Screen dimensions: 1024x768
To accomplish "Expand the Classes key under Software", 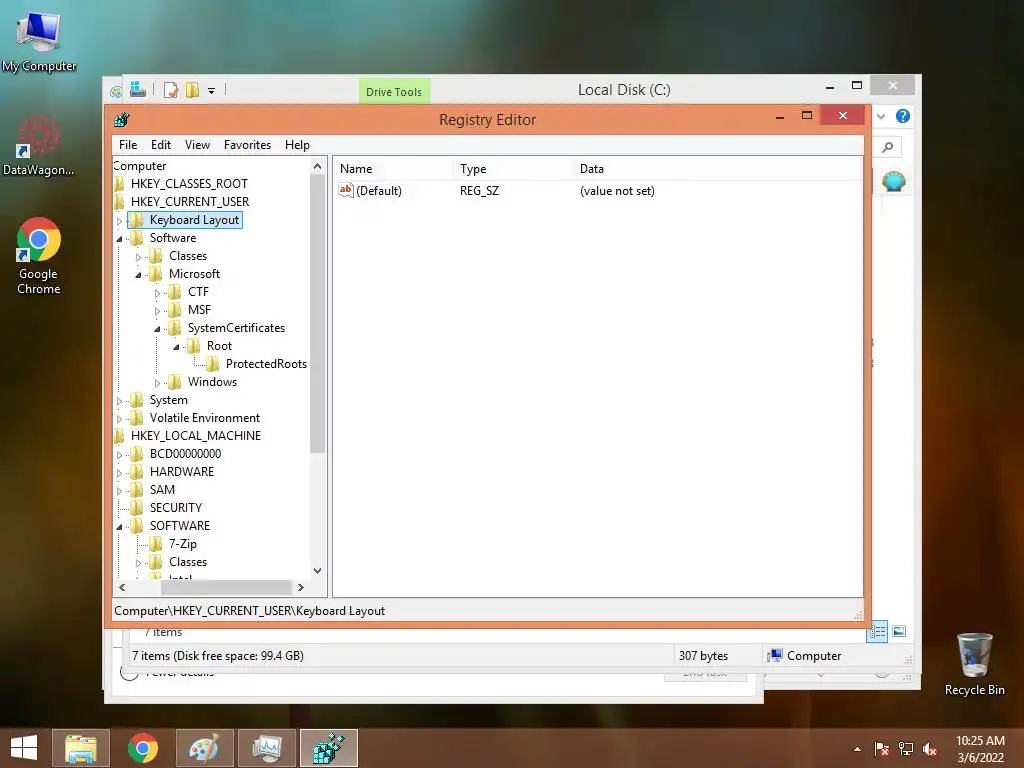I will (x=138, y=257).
